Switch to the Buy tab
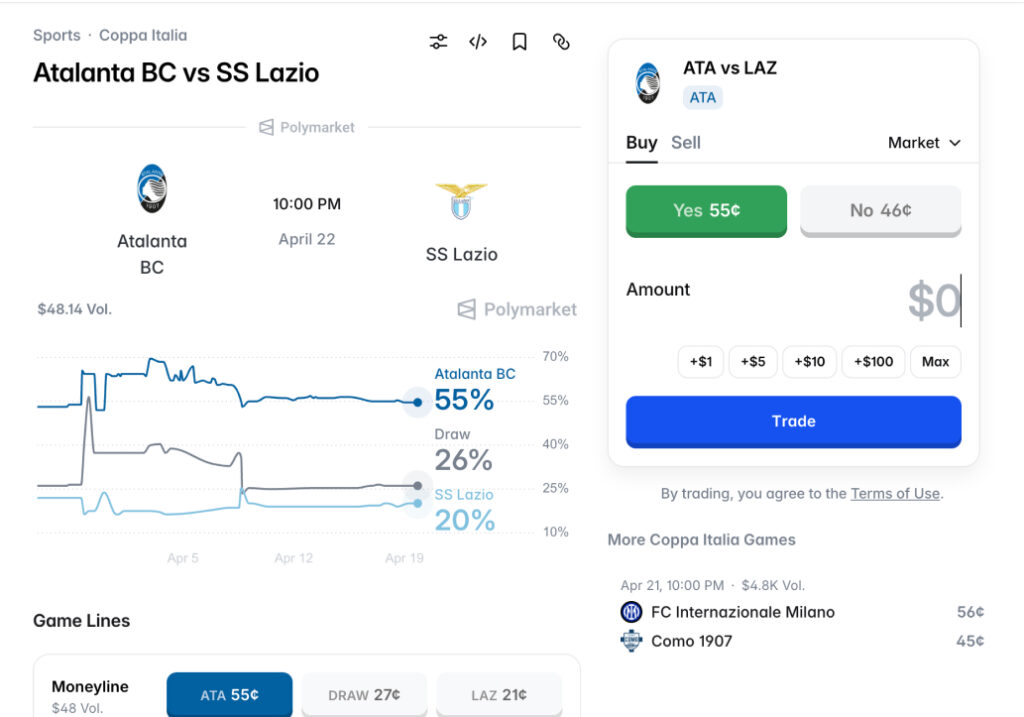The image size is (1024, 717). point(641,143)
